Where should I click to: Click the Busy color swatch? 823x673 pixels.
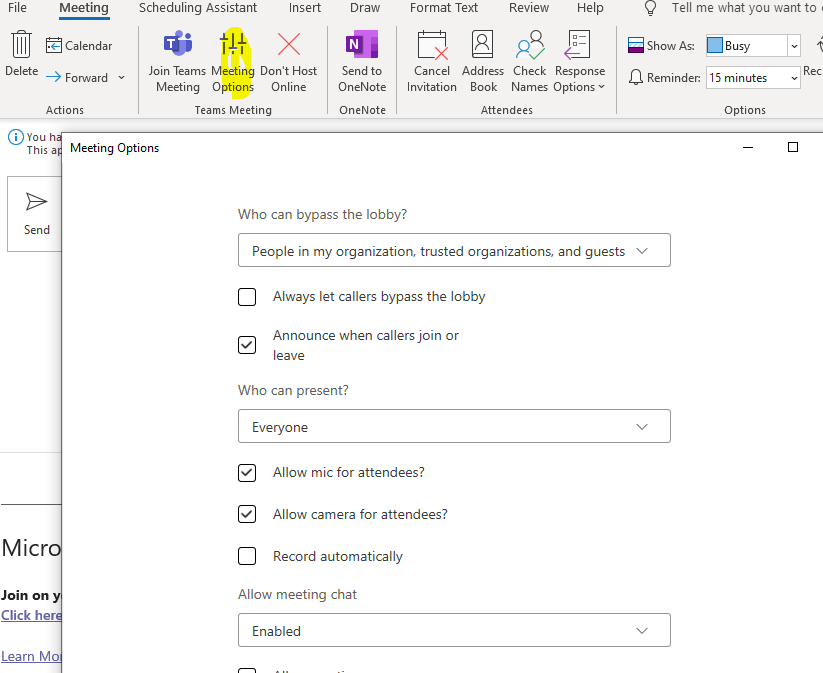(x=714, y=46)
